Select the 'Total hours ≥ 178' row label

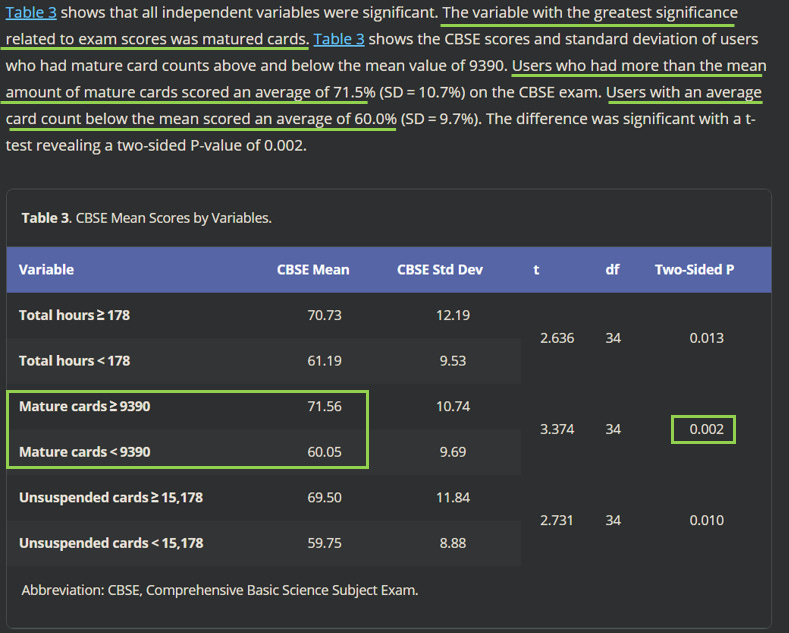[x=74, y=315]
